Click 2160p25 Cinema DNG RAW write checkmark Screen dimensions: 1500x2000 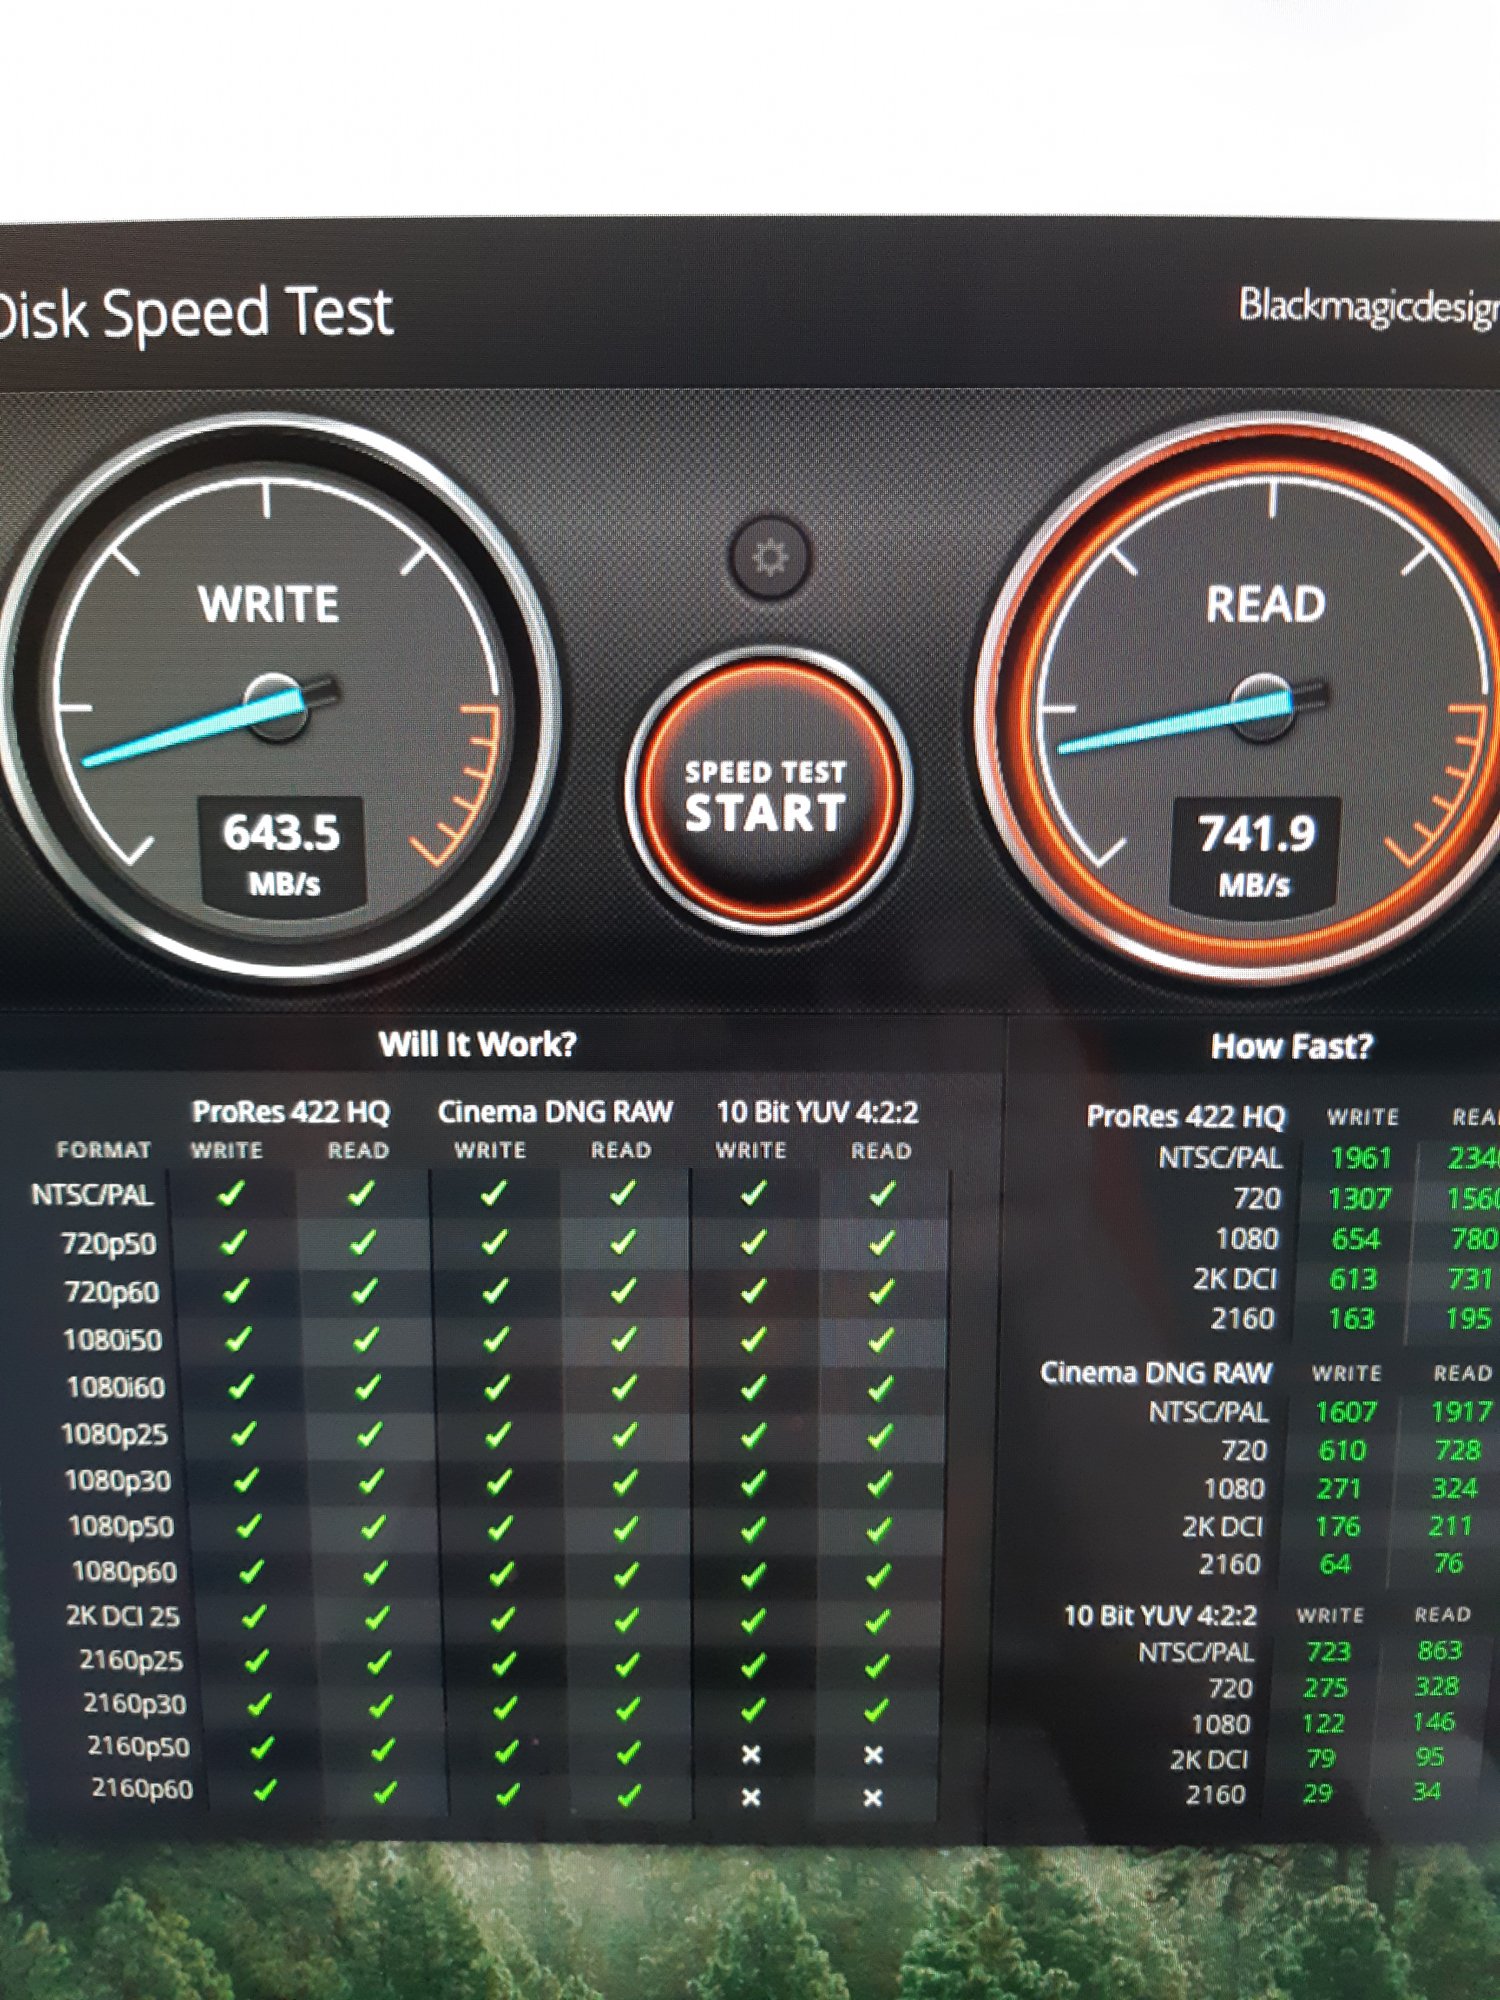[503, 1662]
